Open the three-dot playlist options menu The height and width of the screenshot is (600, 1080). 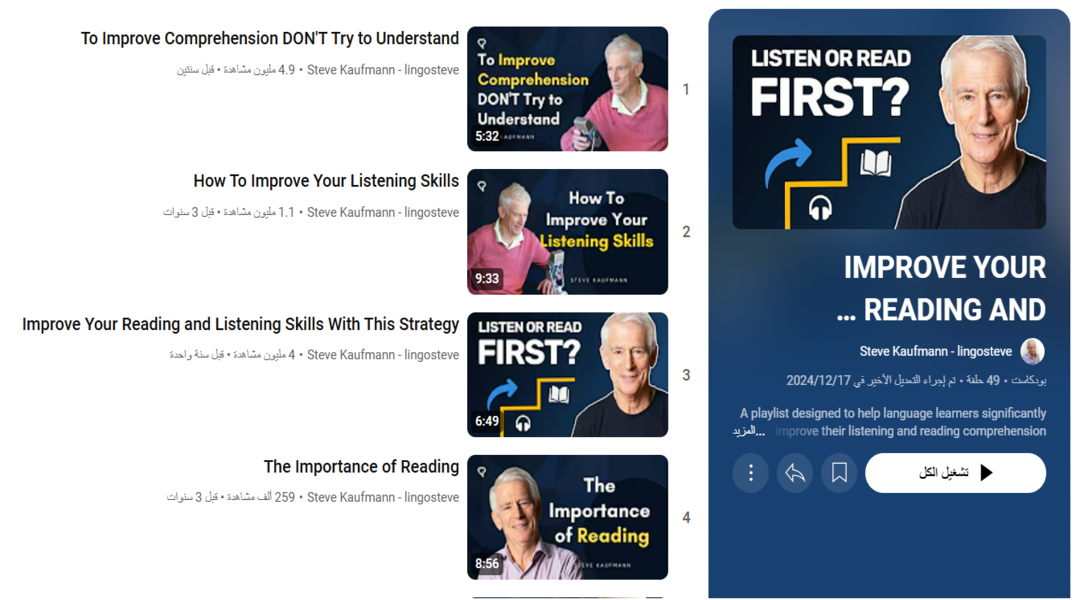click(x=750, y=473)
